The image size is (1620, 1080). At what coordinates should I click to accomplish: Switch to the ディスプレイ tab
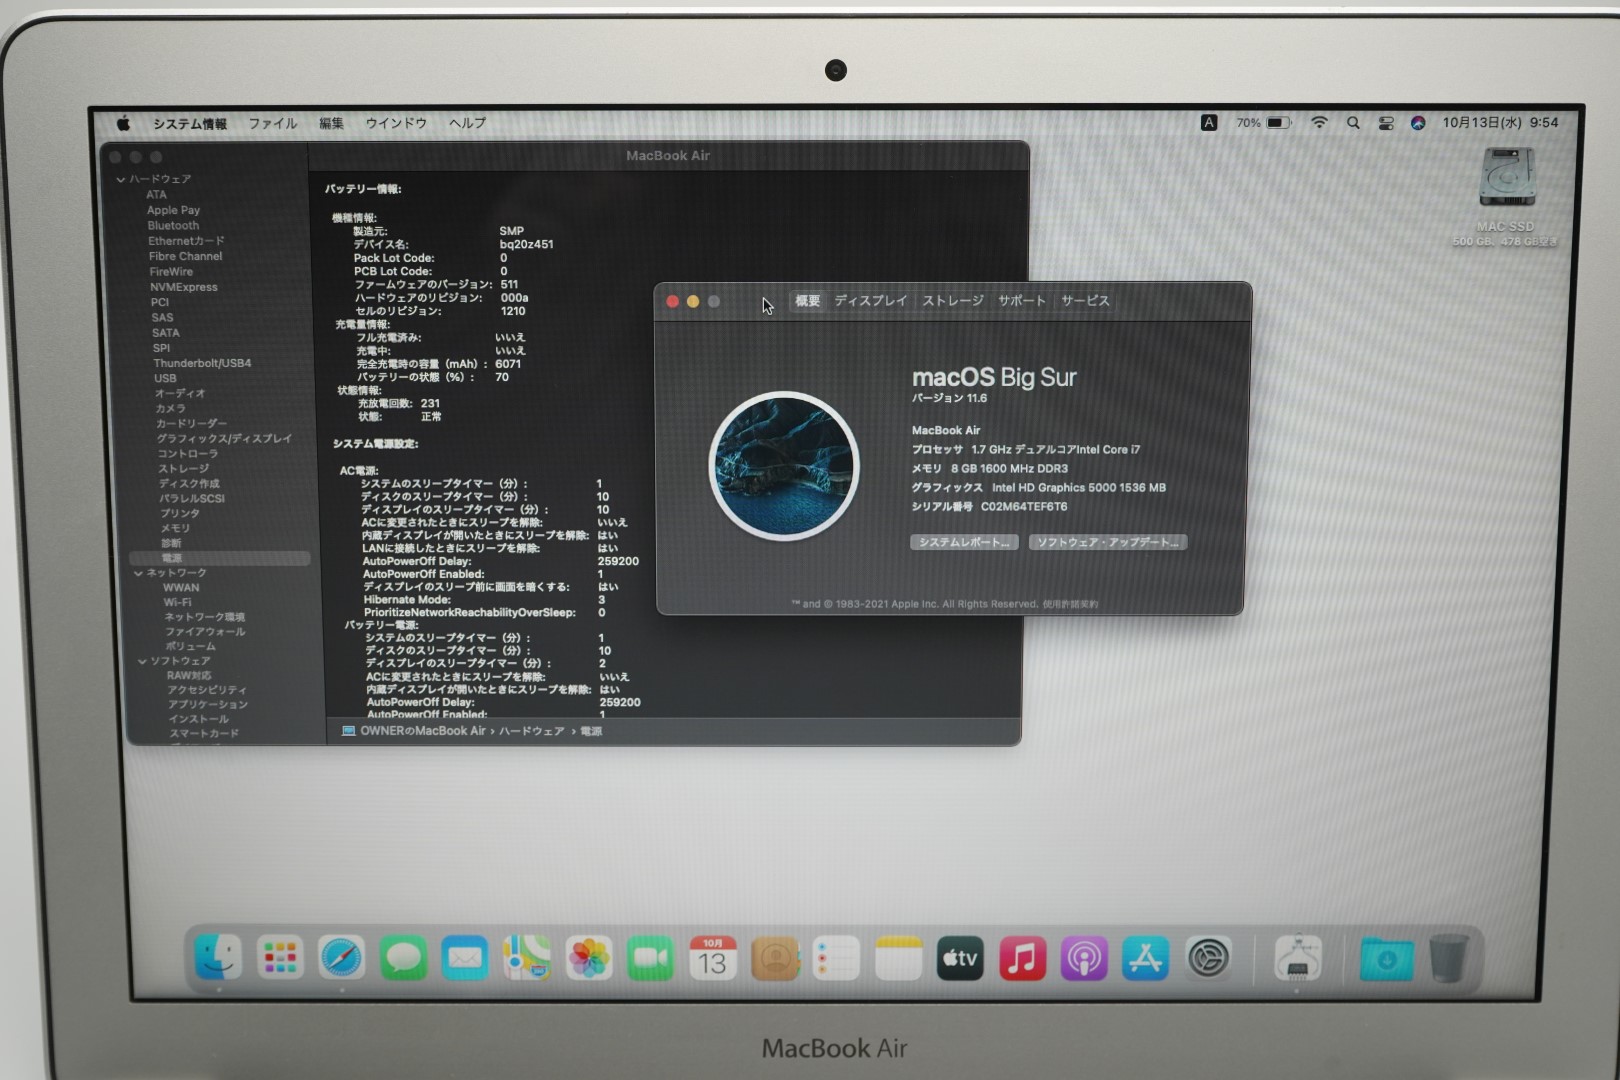[x=870, y=301]
